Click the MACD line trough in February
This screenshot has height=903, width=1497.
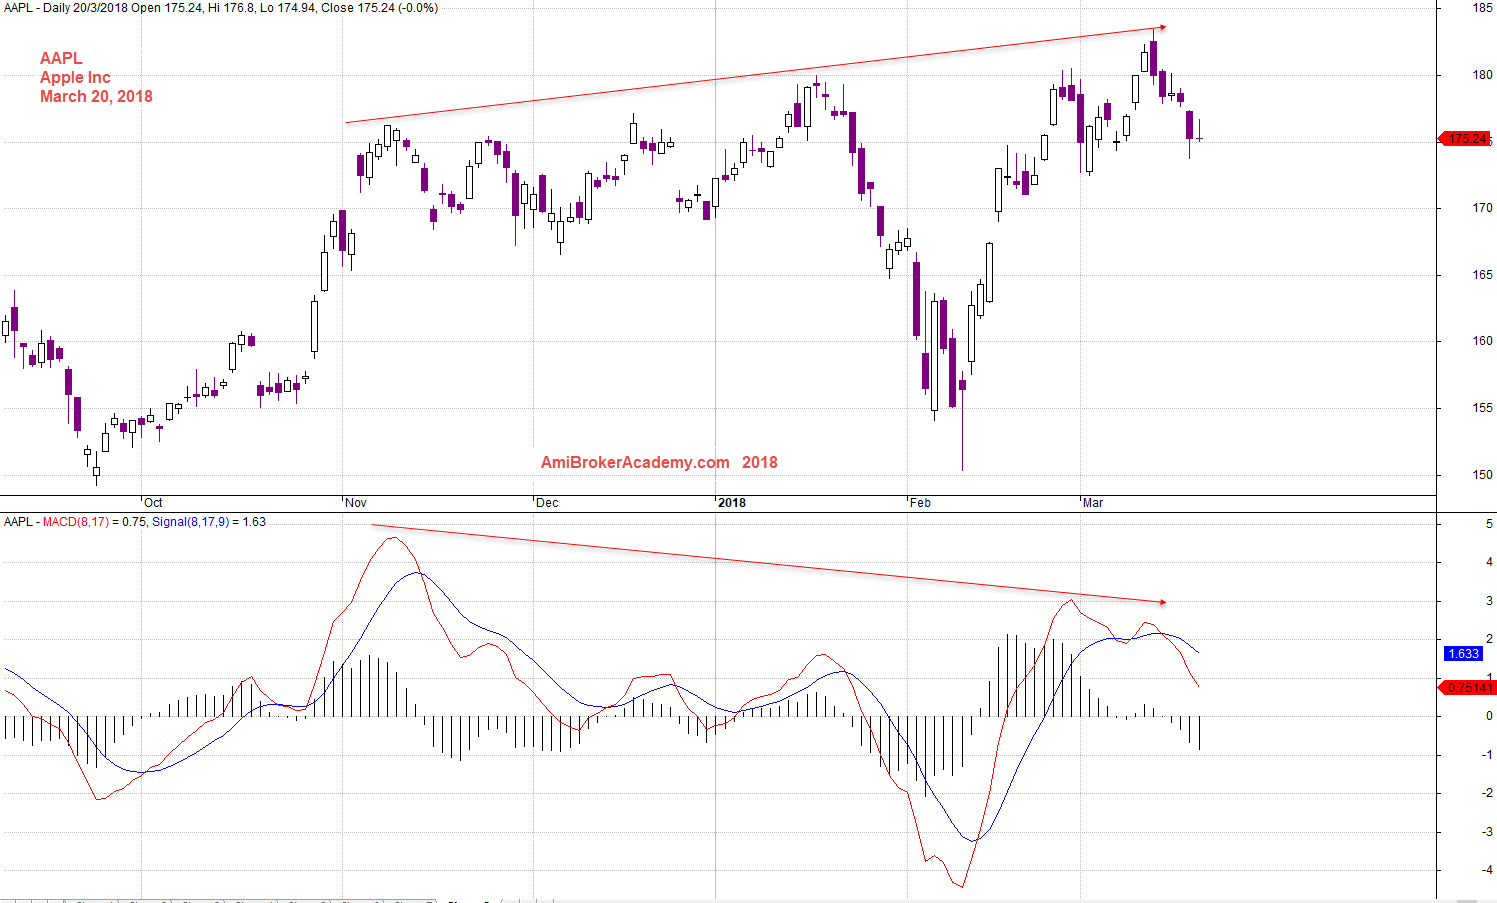961,885
